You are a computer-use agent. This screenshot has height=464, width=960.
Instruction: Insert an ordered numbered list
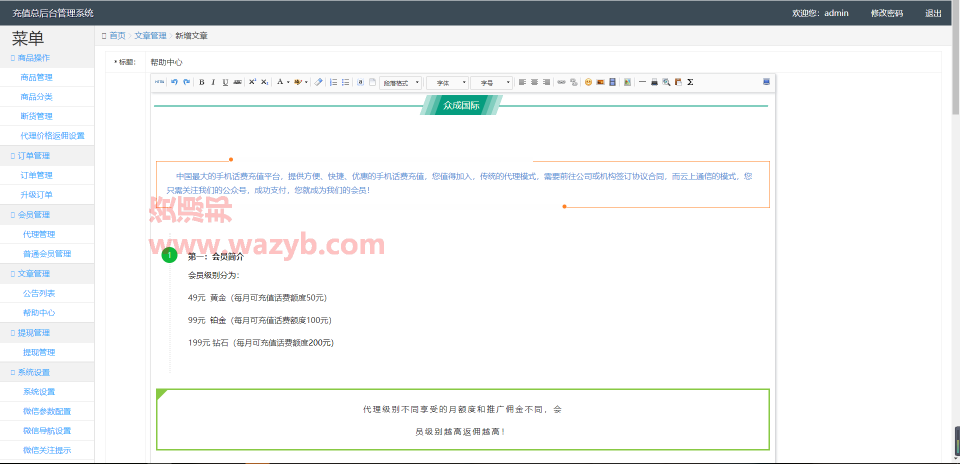334,82
